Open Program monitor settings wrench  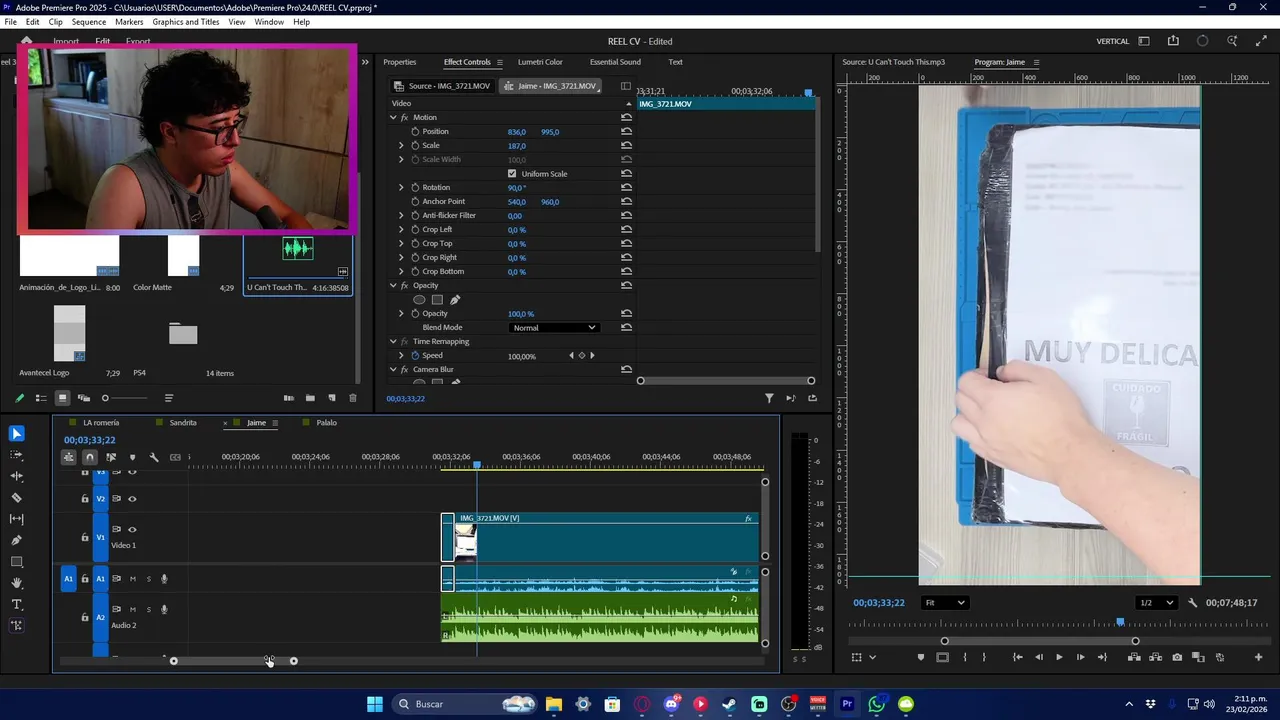pos(1192,603)
